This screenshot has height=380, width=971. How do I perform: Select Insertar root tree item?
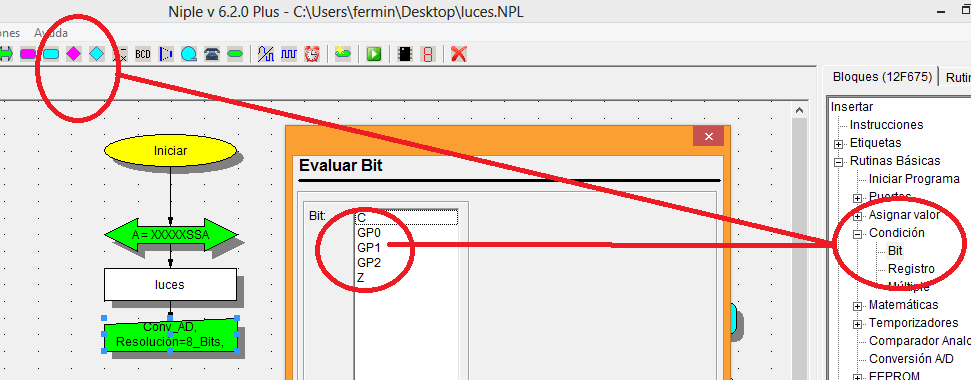[x=852, y=107]
